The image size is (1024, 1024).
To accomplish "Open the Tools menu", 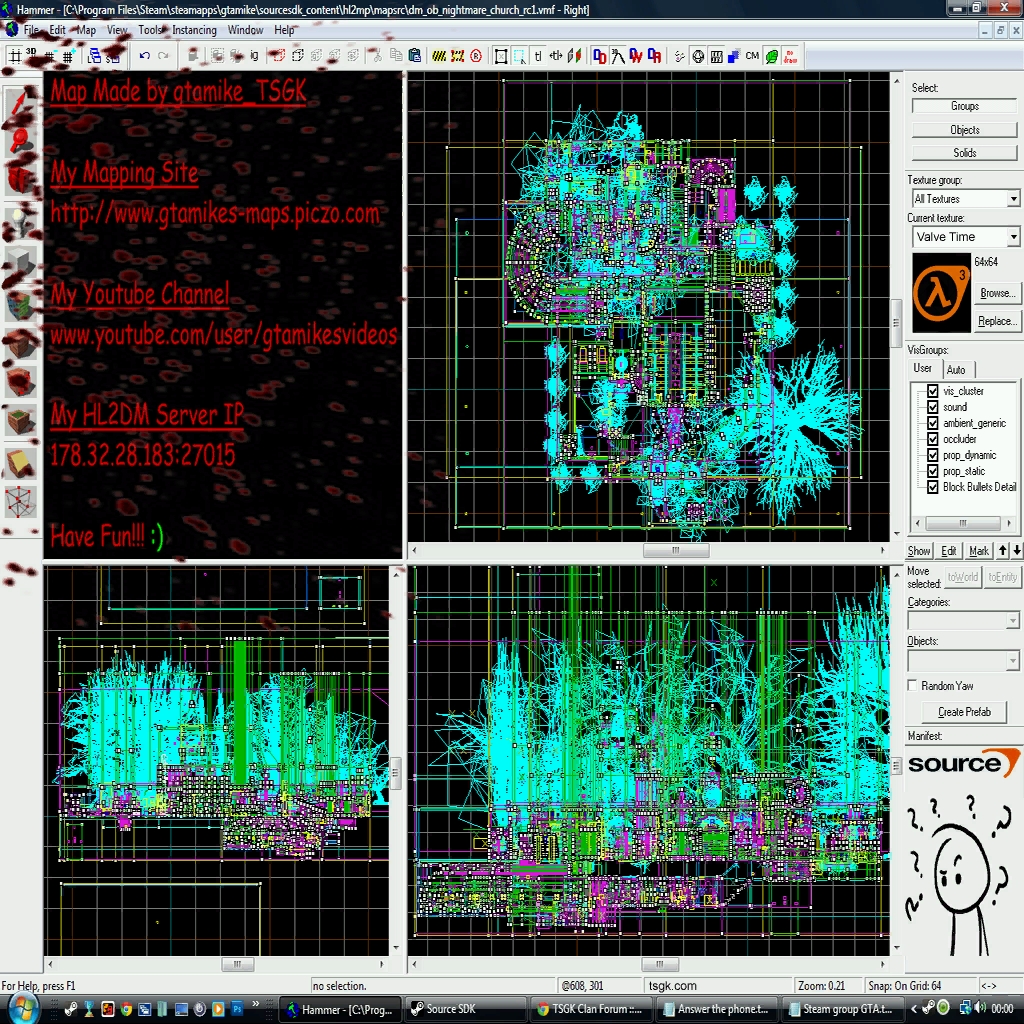I will (x=149, y=29).
